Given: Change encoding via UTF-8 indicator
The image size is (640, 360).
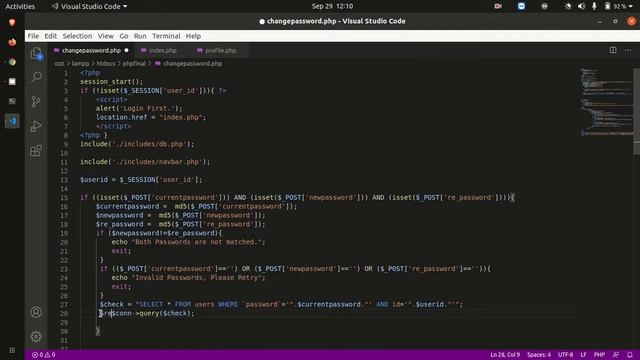Looking at the screenshot, I should coord(565,355).
